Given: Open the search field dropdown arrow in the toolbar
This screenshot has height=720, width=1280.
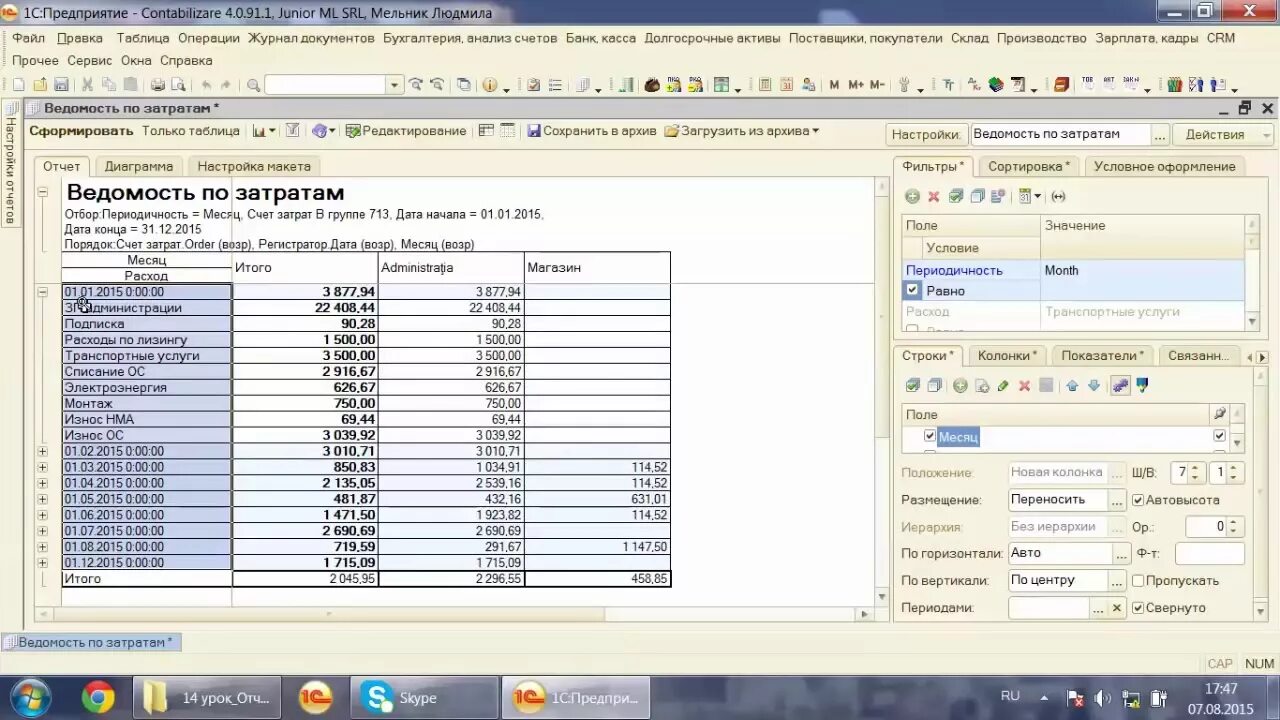Looking at the screenshot, I should (394, 85).
